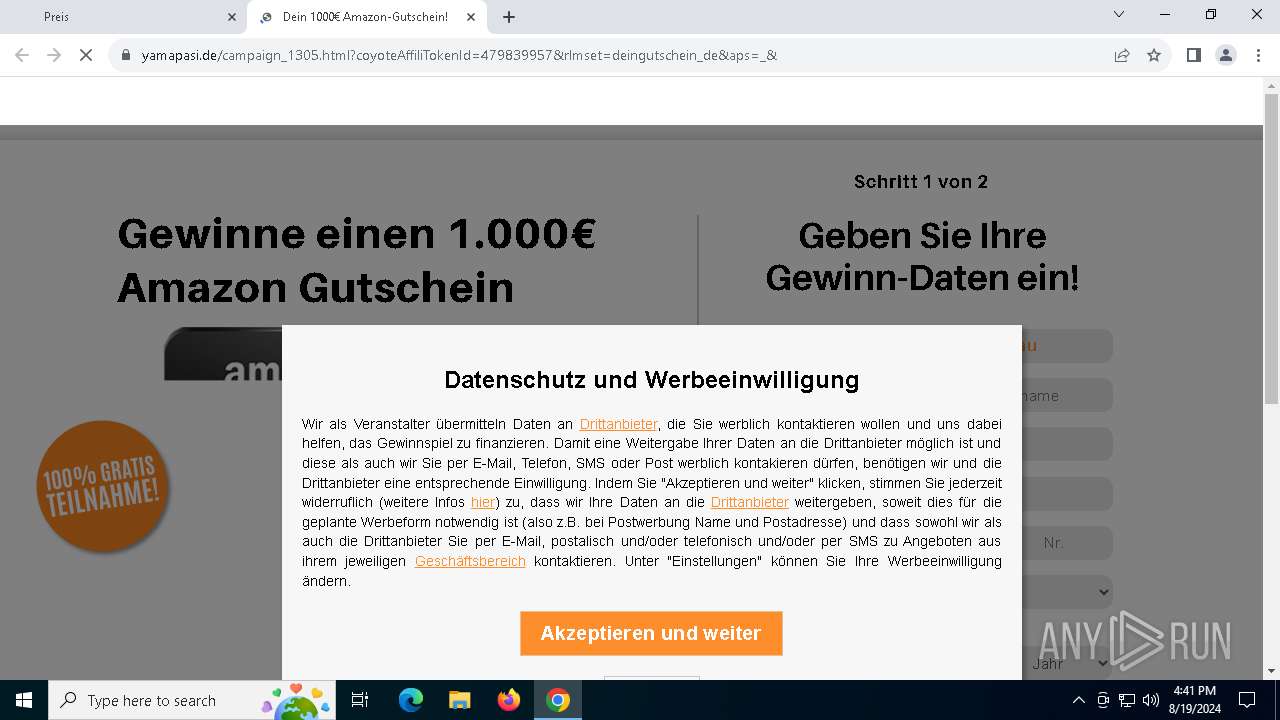Open the Jahr dropdown

1067,663
